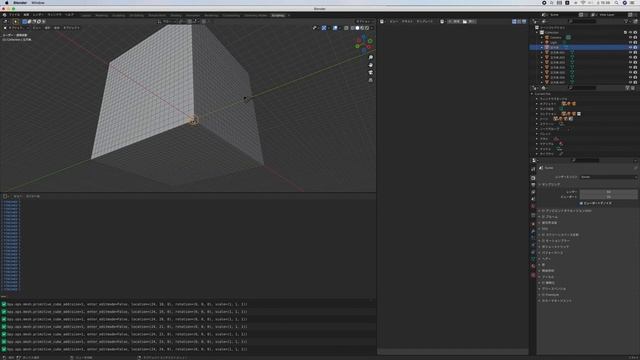Image resolution: width=640 pixels, height=360 pixels.
Task: Toggle the ビューポートデノイズ checkbox
Action: (x=582, y=203)
